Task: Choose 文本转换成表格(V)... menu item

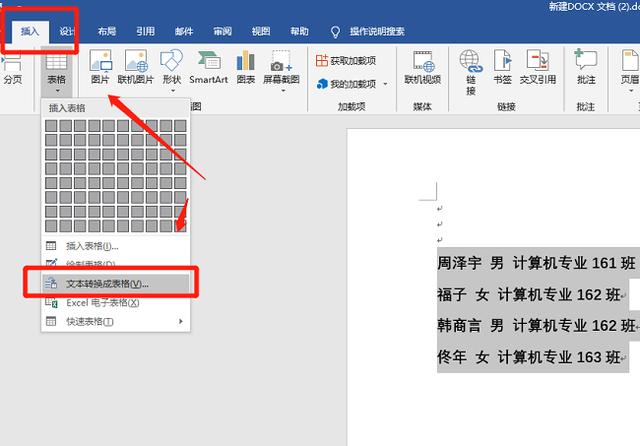Action: pyautogui.click(x=116, y=284)
